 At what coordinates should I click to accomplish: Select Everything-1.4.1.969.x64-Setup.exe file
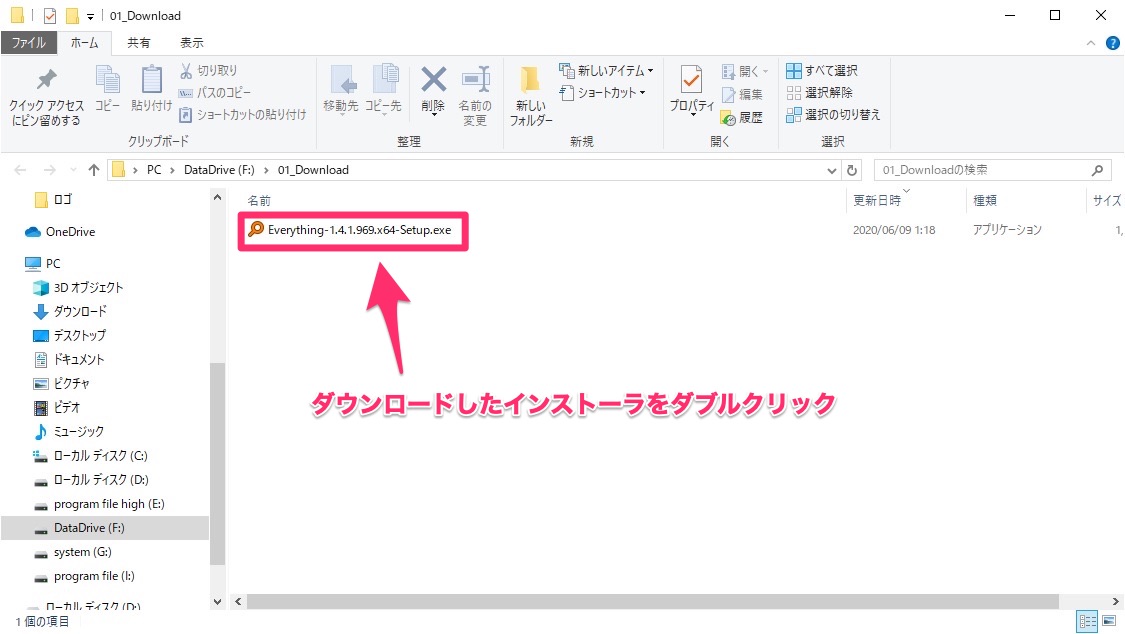coord(358,229)
